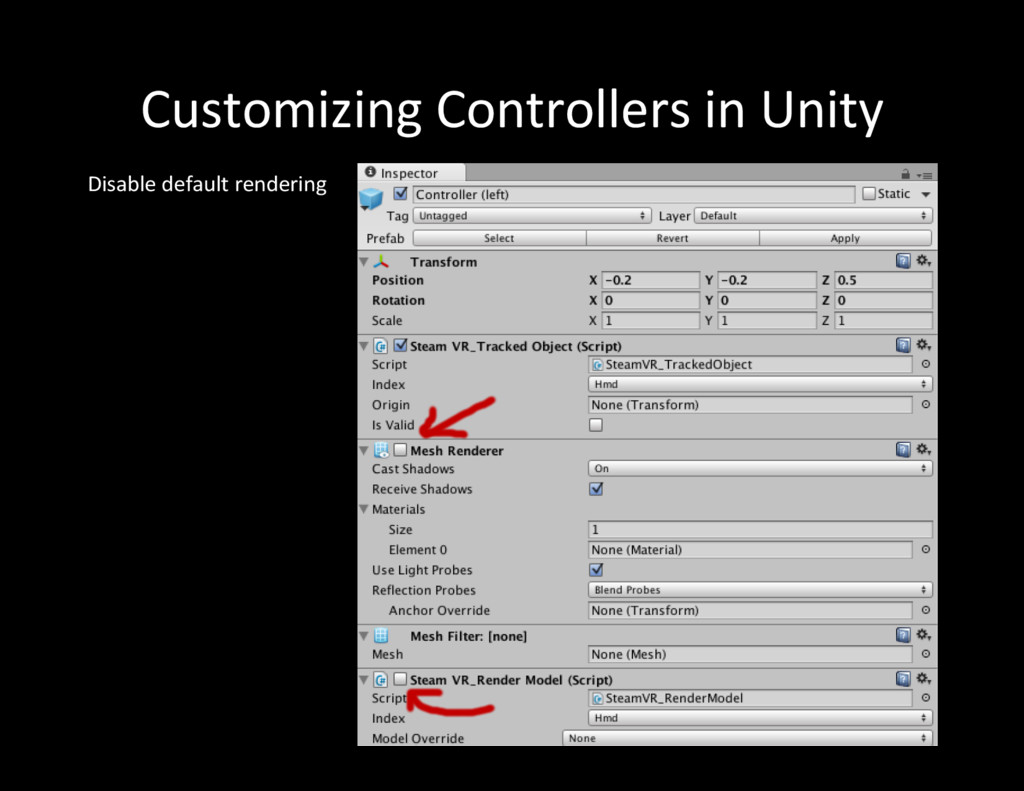Viewport: 1024px width, 791px height.
Task: Click Steam VR_Render Model script icon
Action: (x=381, y=680)
